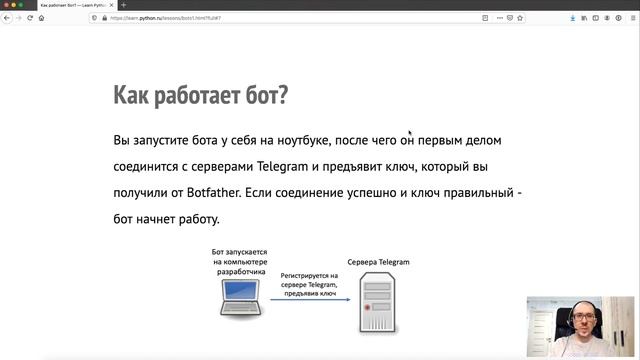This screenshot has width=640, height=360.
Task: Open tracking protection shield in address bar
Action: click(x=94, y=18)
